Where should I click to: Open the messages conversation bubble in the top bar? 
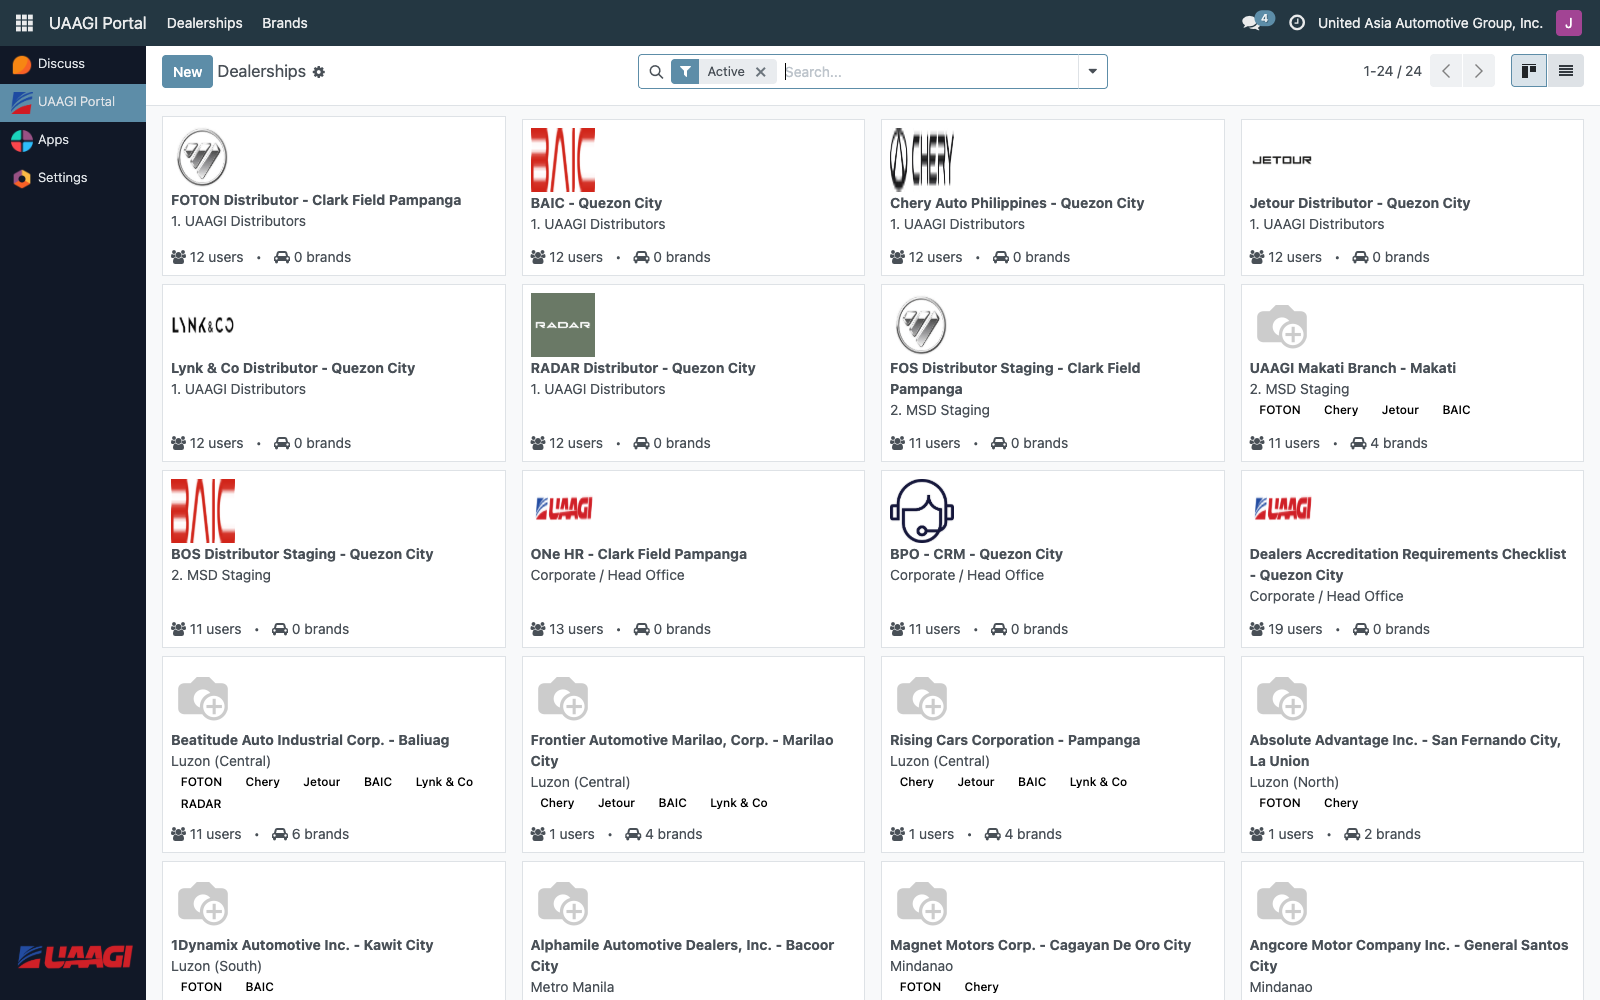(1249, 20)
